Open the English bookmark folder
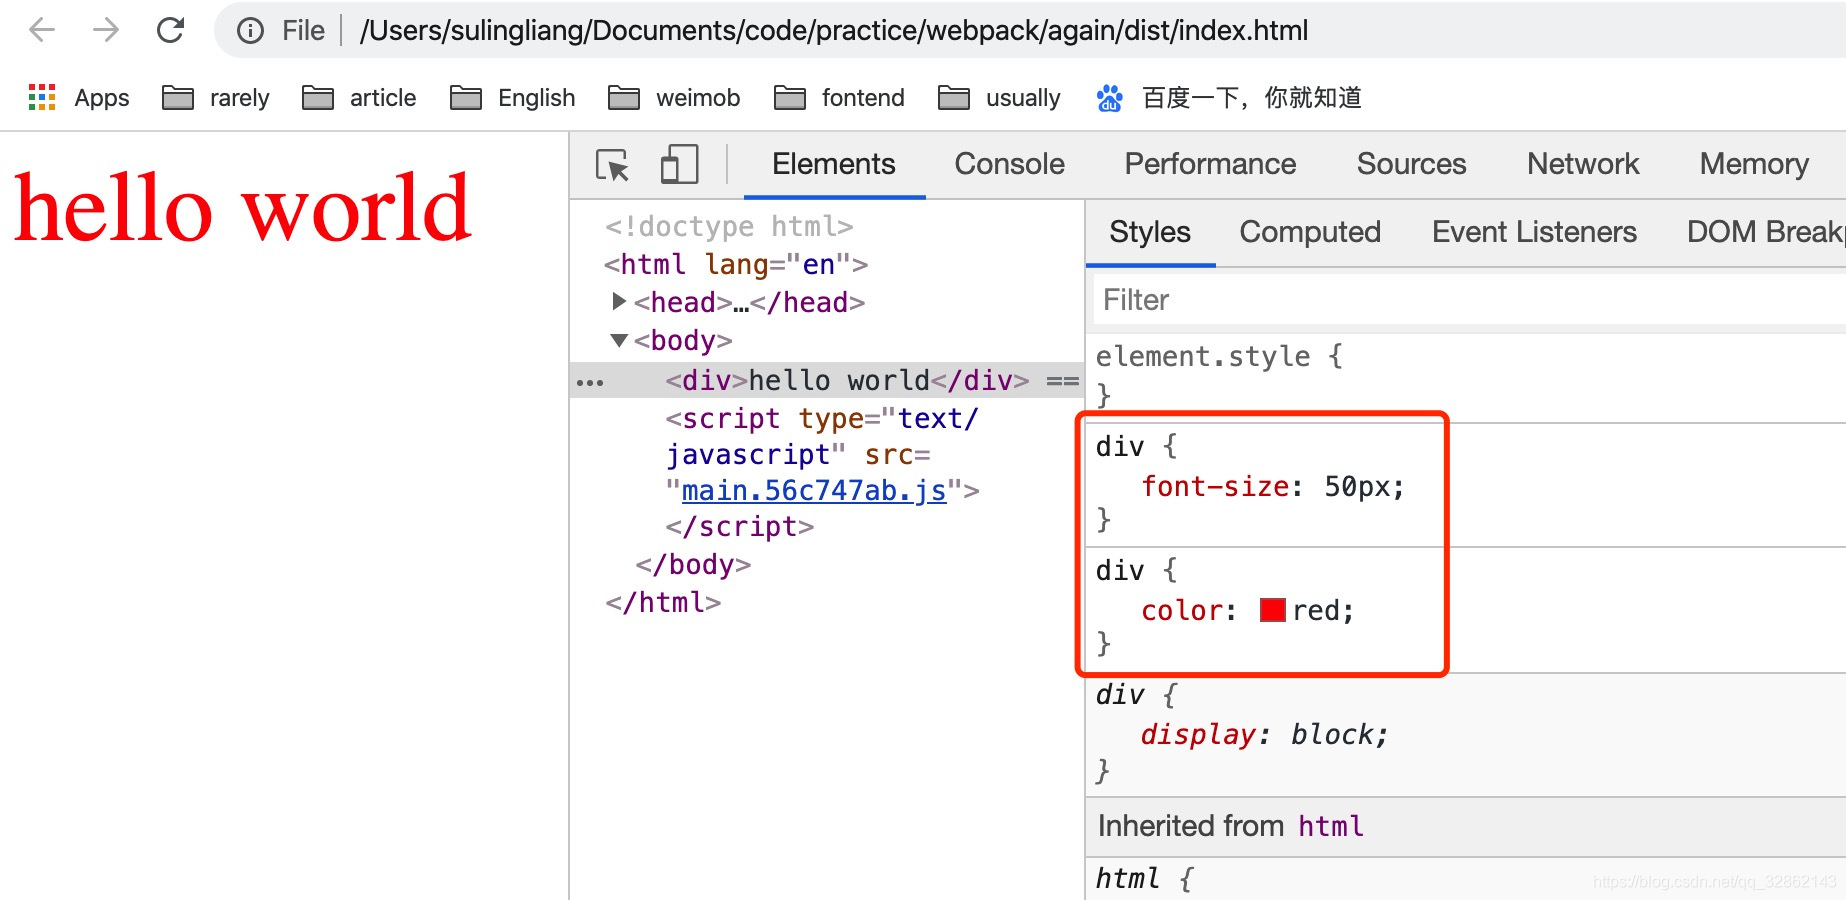Viewport: 1846px width, 900px height. point(513,98)
